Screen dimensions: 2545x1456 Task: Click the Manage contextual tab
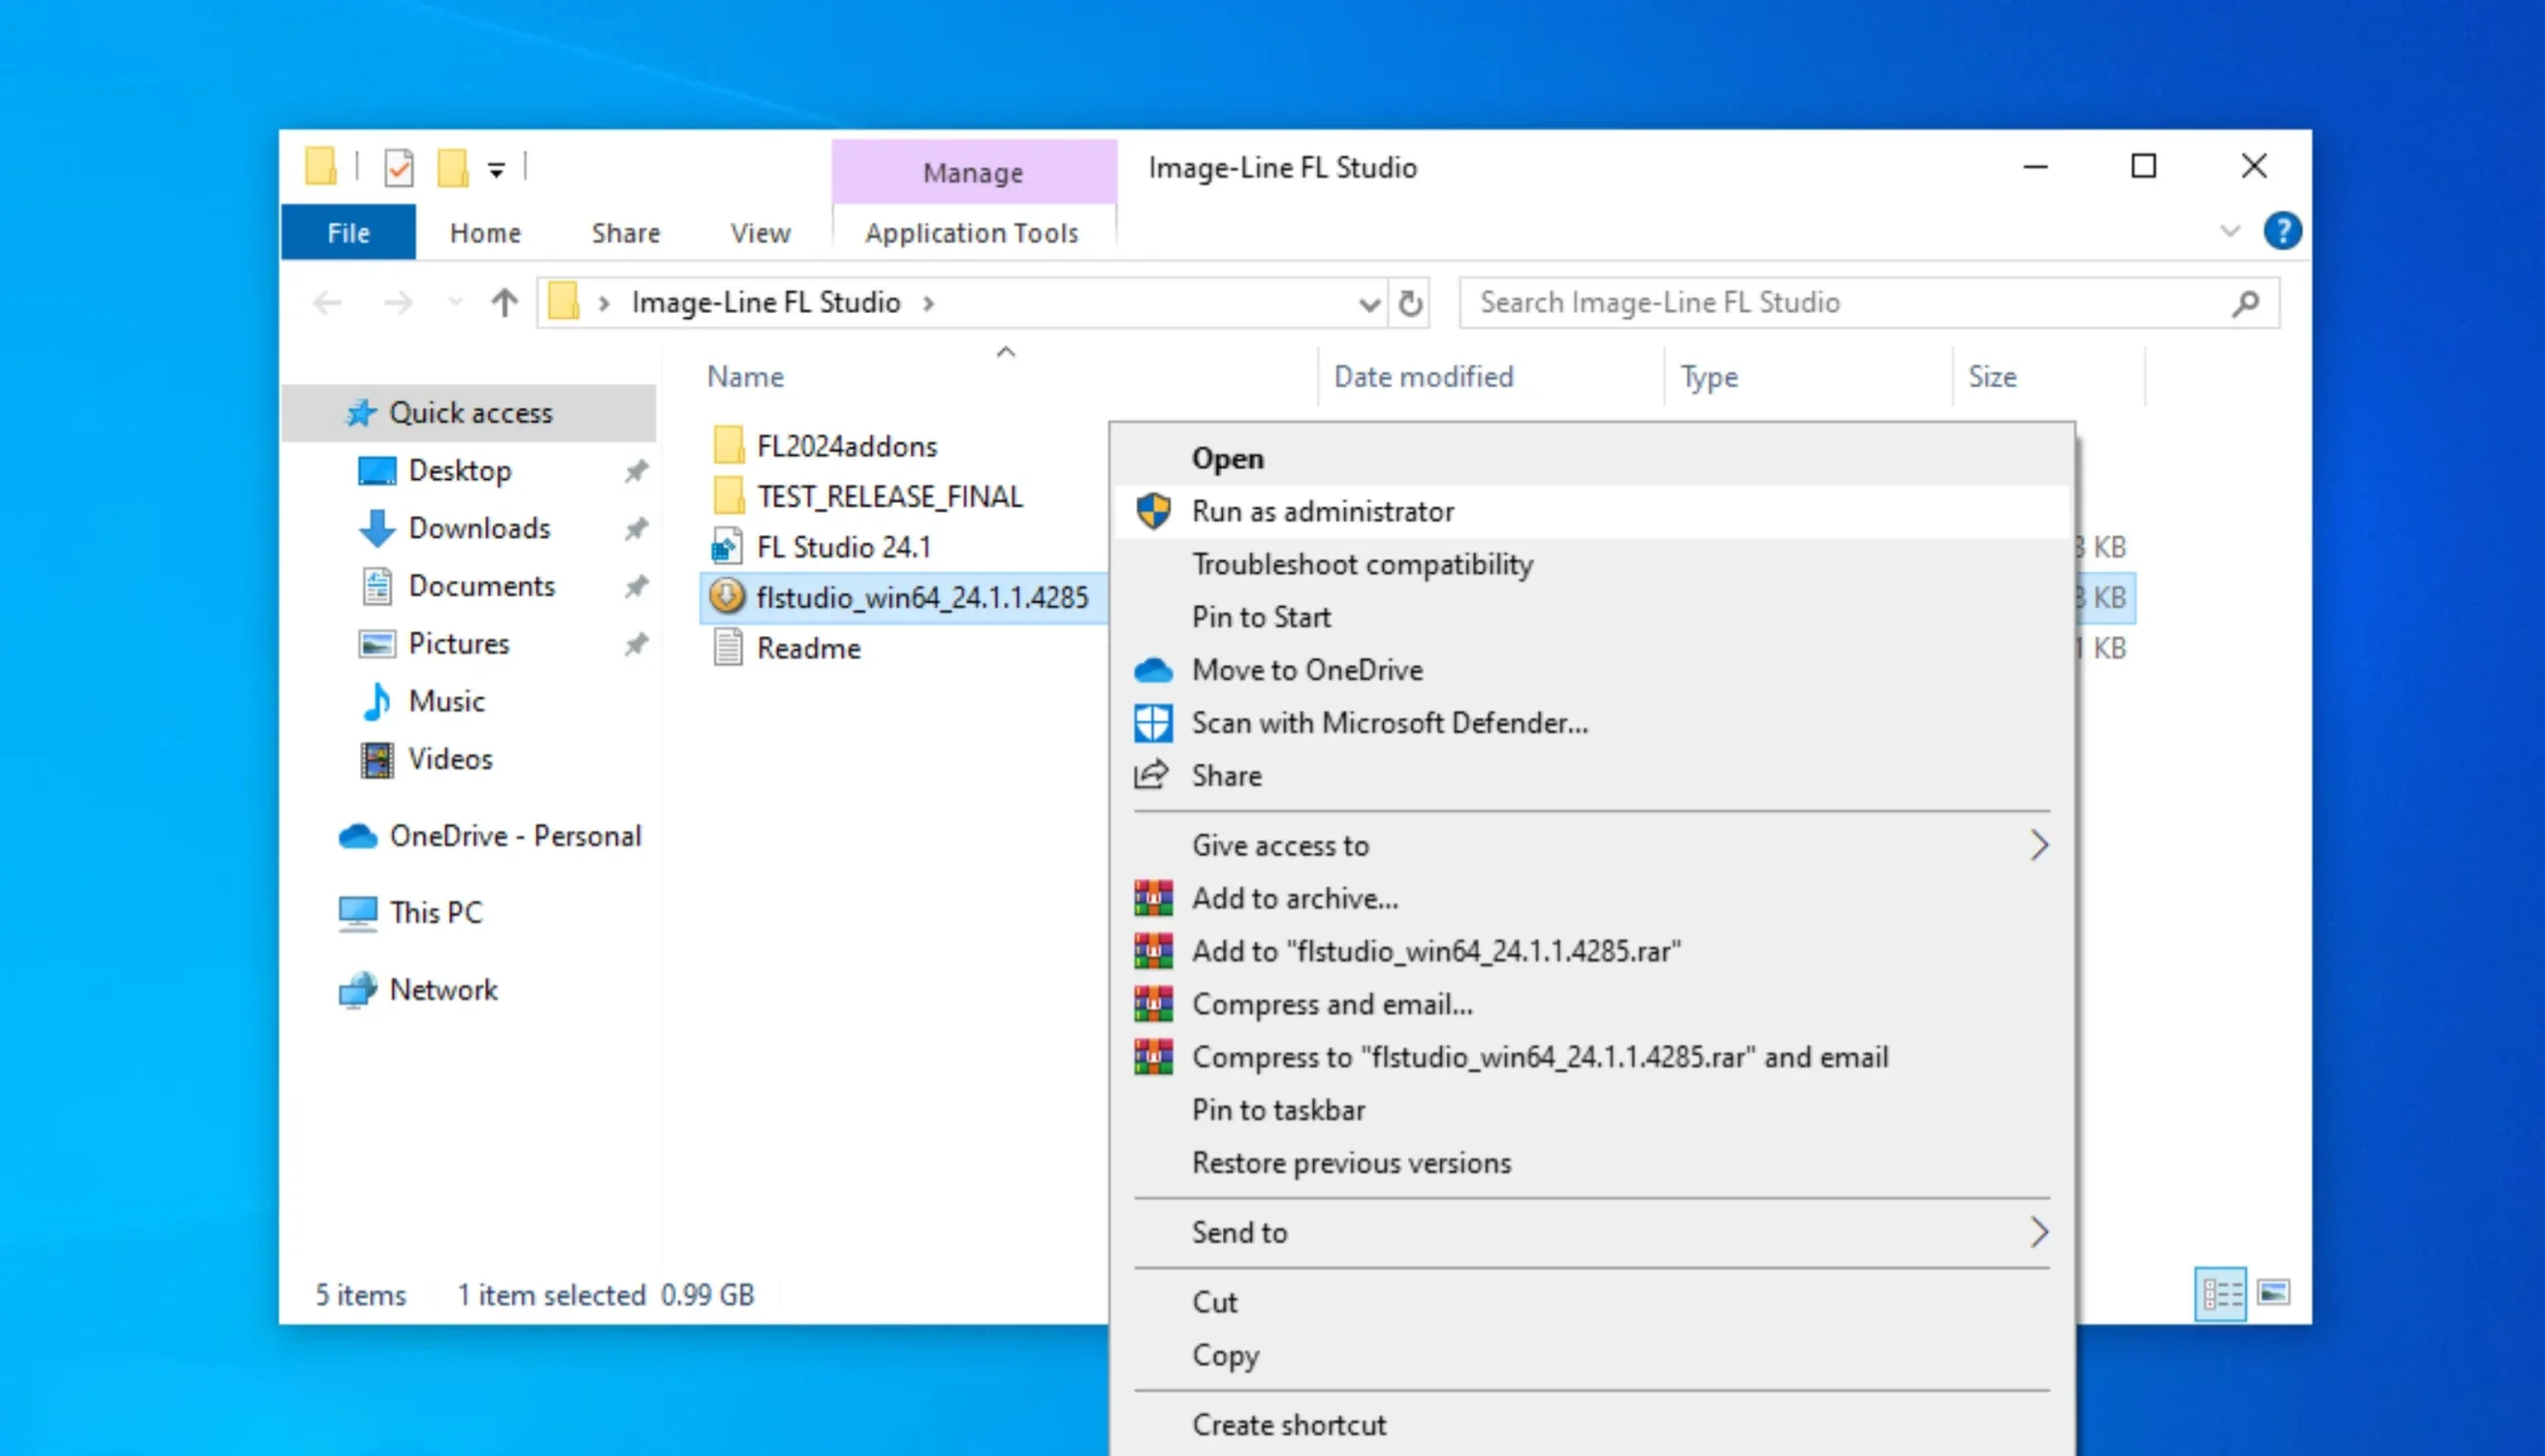tap(973, 172)
